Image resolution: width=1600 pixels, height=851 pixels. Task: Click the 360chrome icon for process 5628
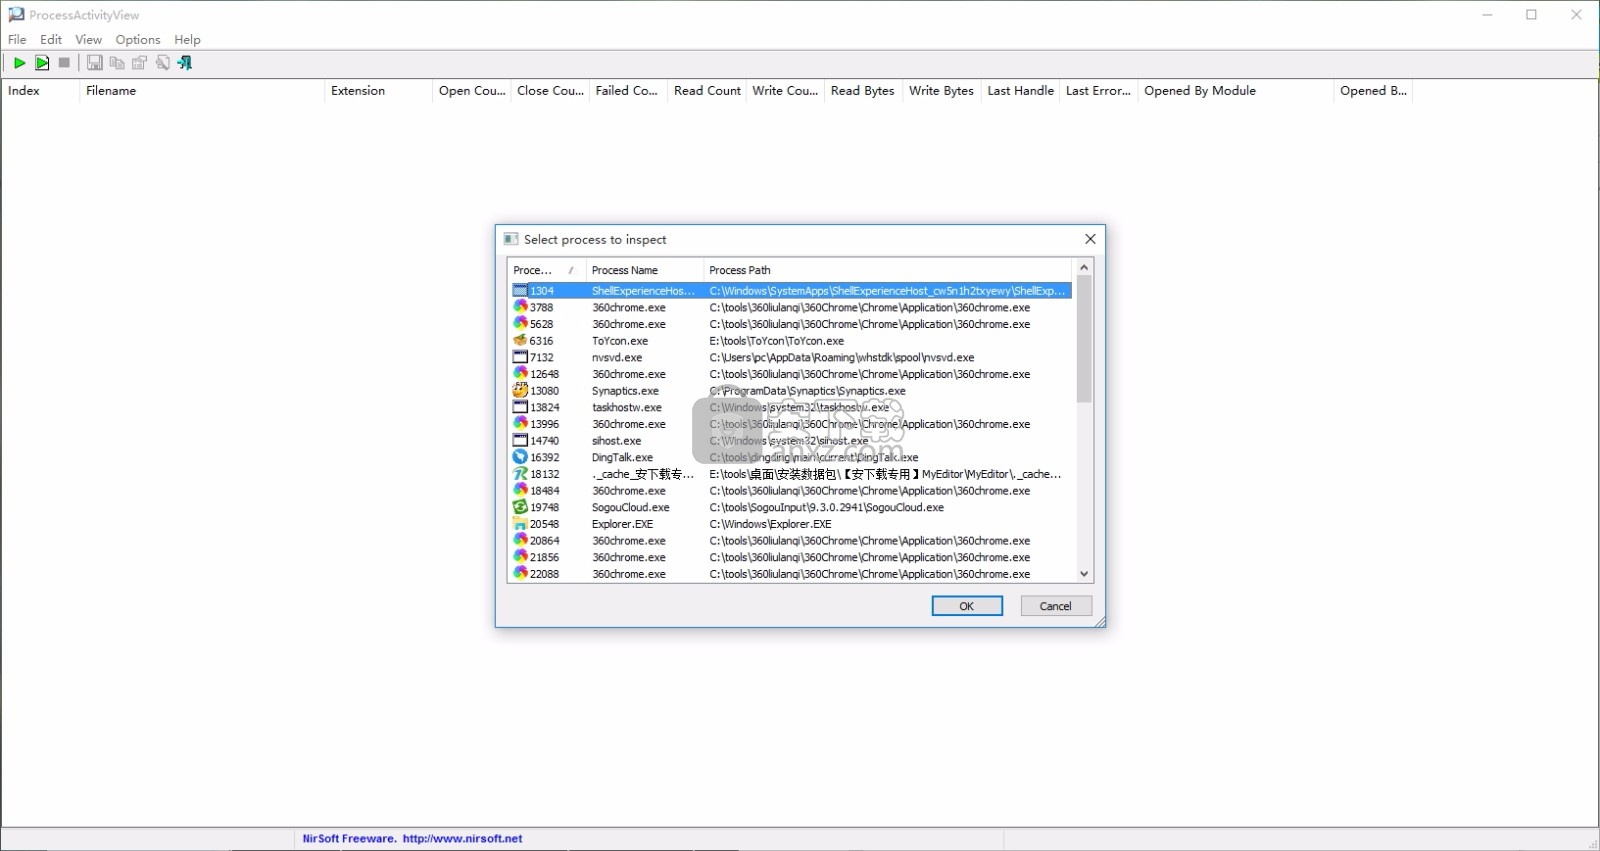coord(520,324)
